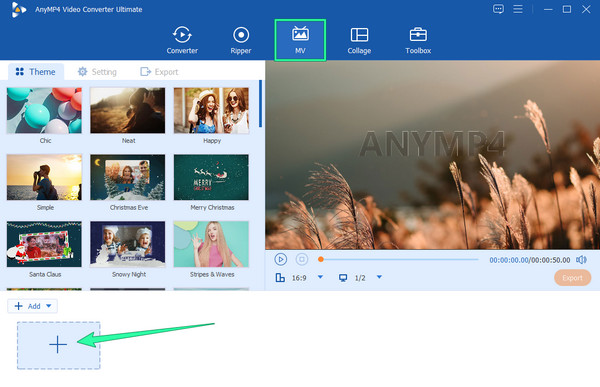600x387 pixels.
Task: Switch to the Setting tab
Action: (x=97, y=72)
